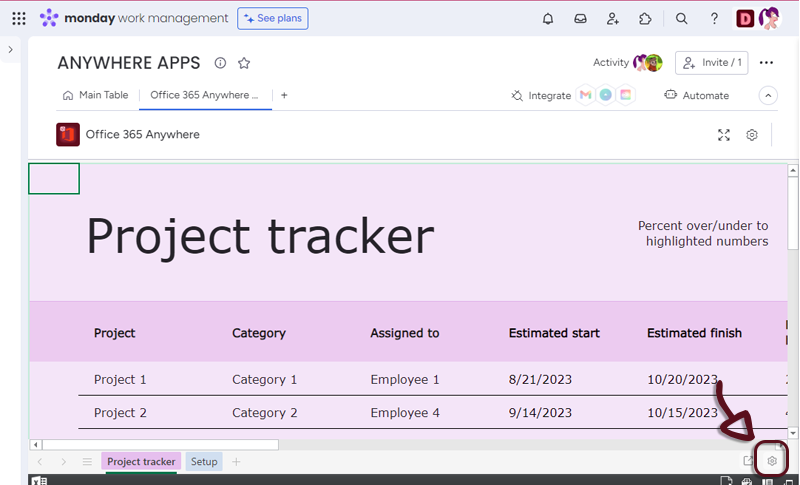
Task: Click the See plans button
Action: click(273, 18)
